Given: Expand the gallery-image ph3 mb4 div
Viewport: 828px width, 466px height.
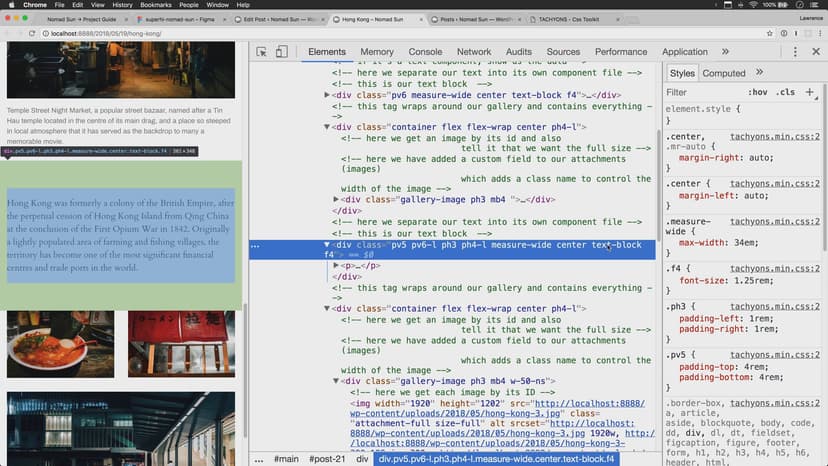Looking at the screenshot, I should (337, 200).
